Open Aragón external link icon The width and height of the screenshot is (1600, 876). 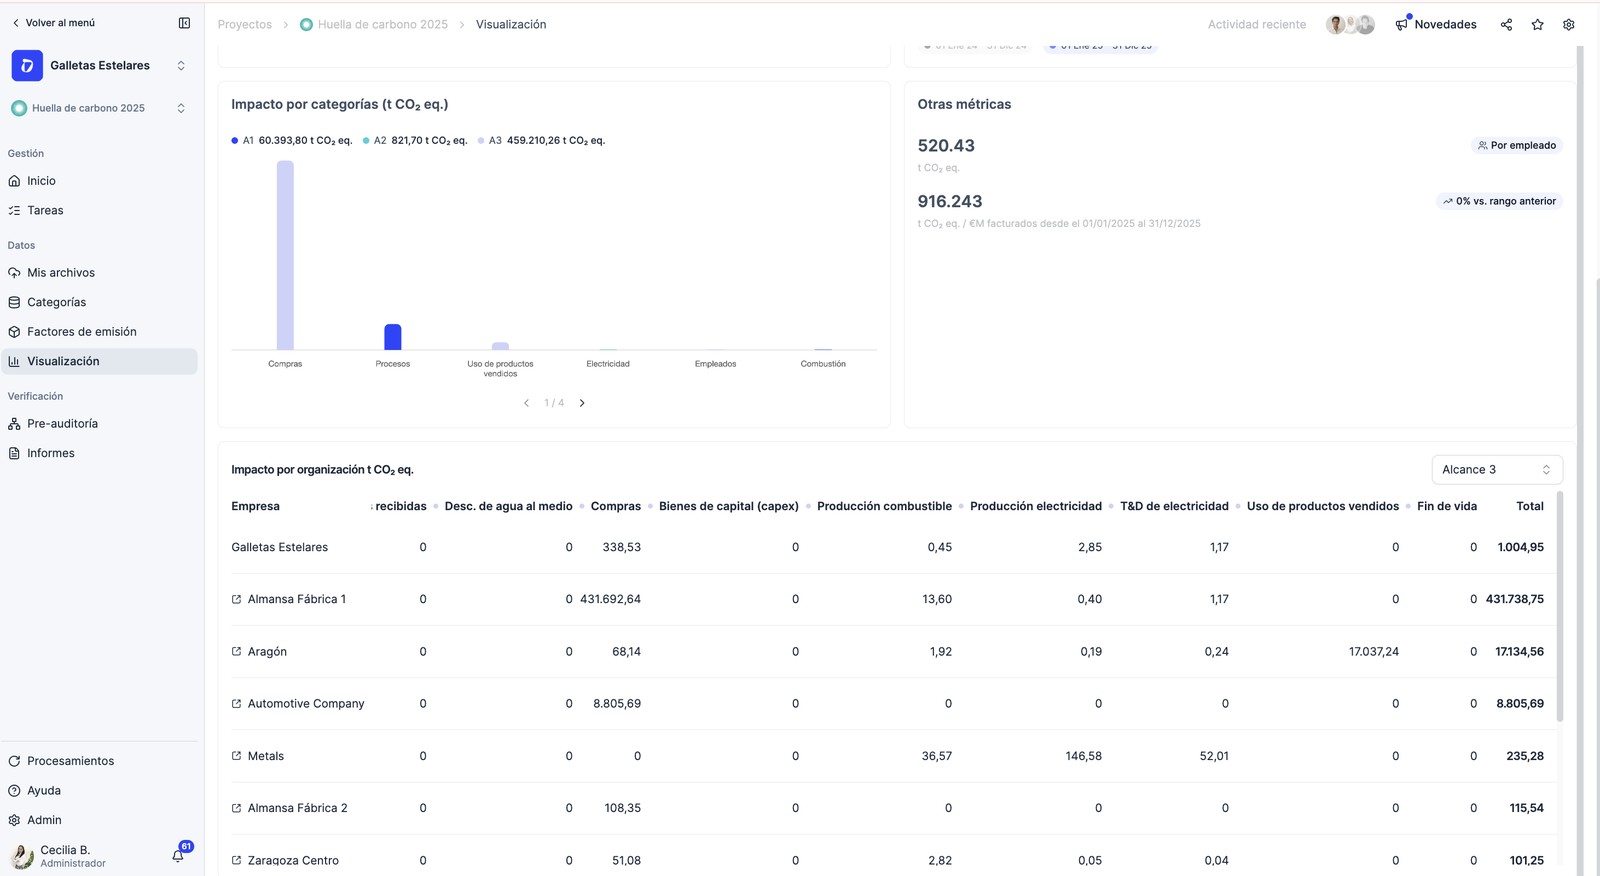point(236,652)
